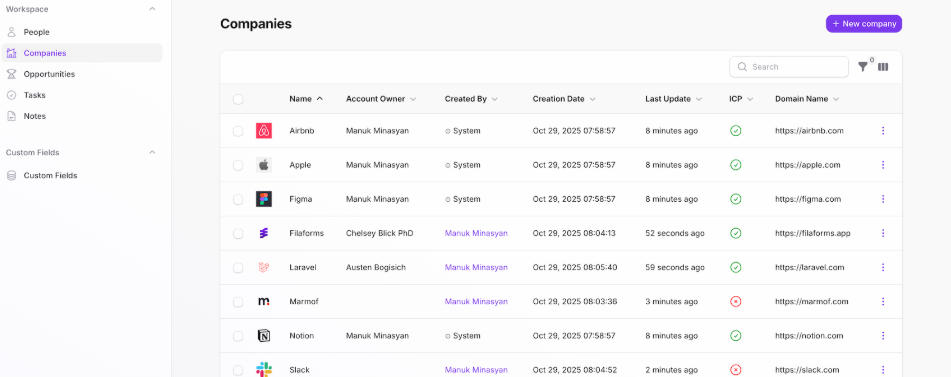Click green ICP check icon for Airbnb
Screen dimensions: 951x377
(x=736, y=131)
